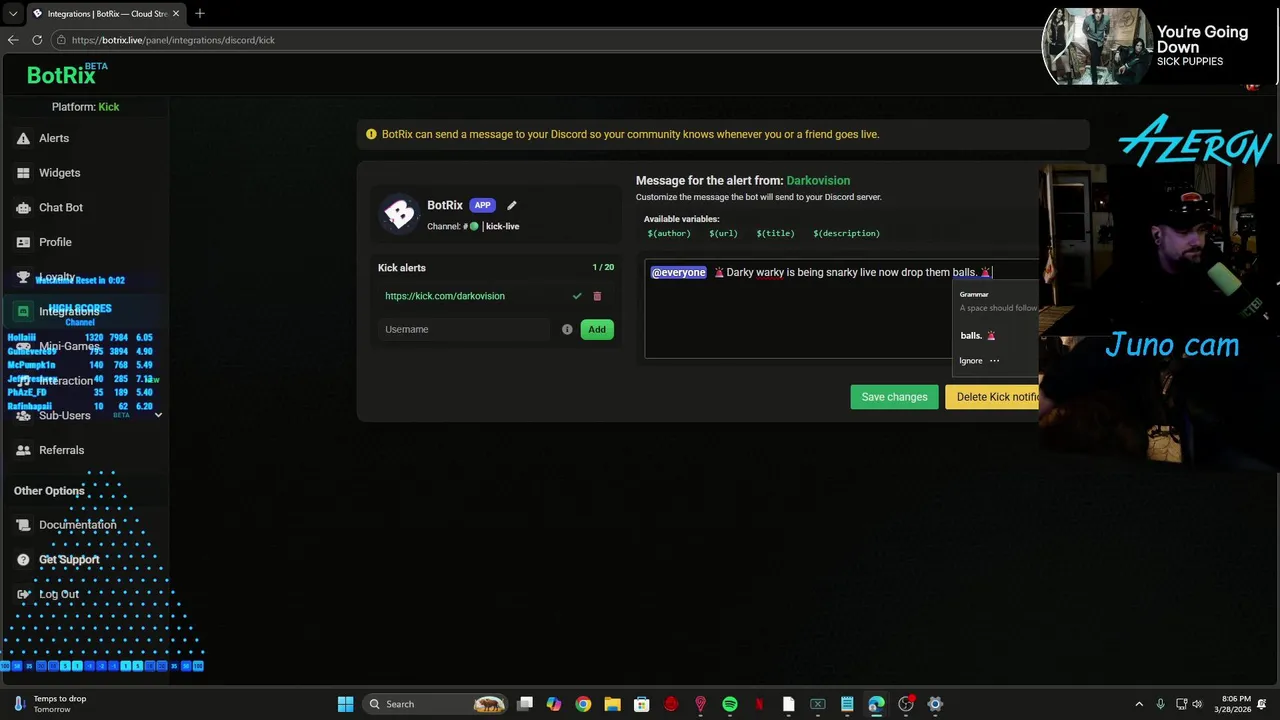Go to the Referrals page
Screen dimensions: 1280x720
pos(61,450)
